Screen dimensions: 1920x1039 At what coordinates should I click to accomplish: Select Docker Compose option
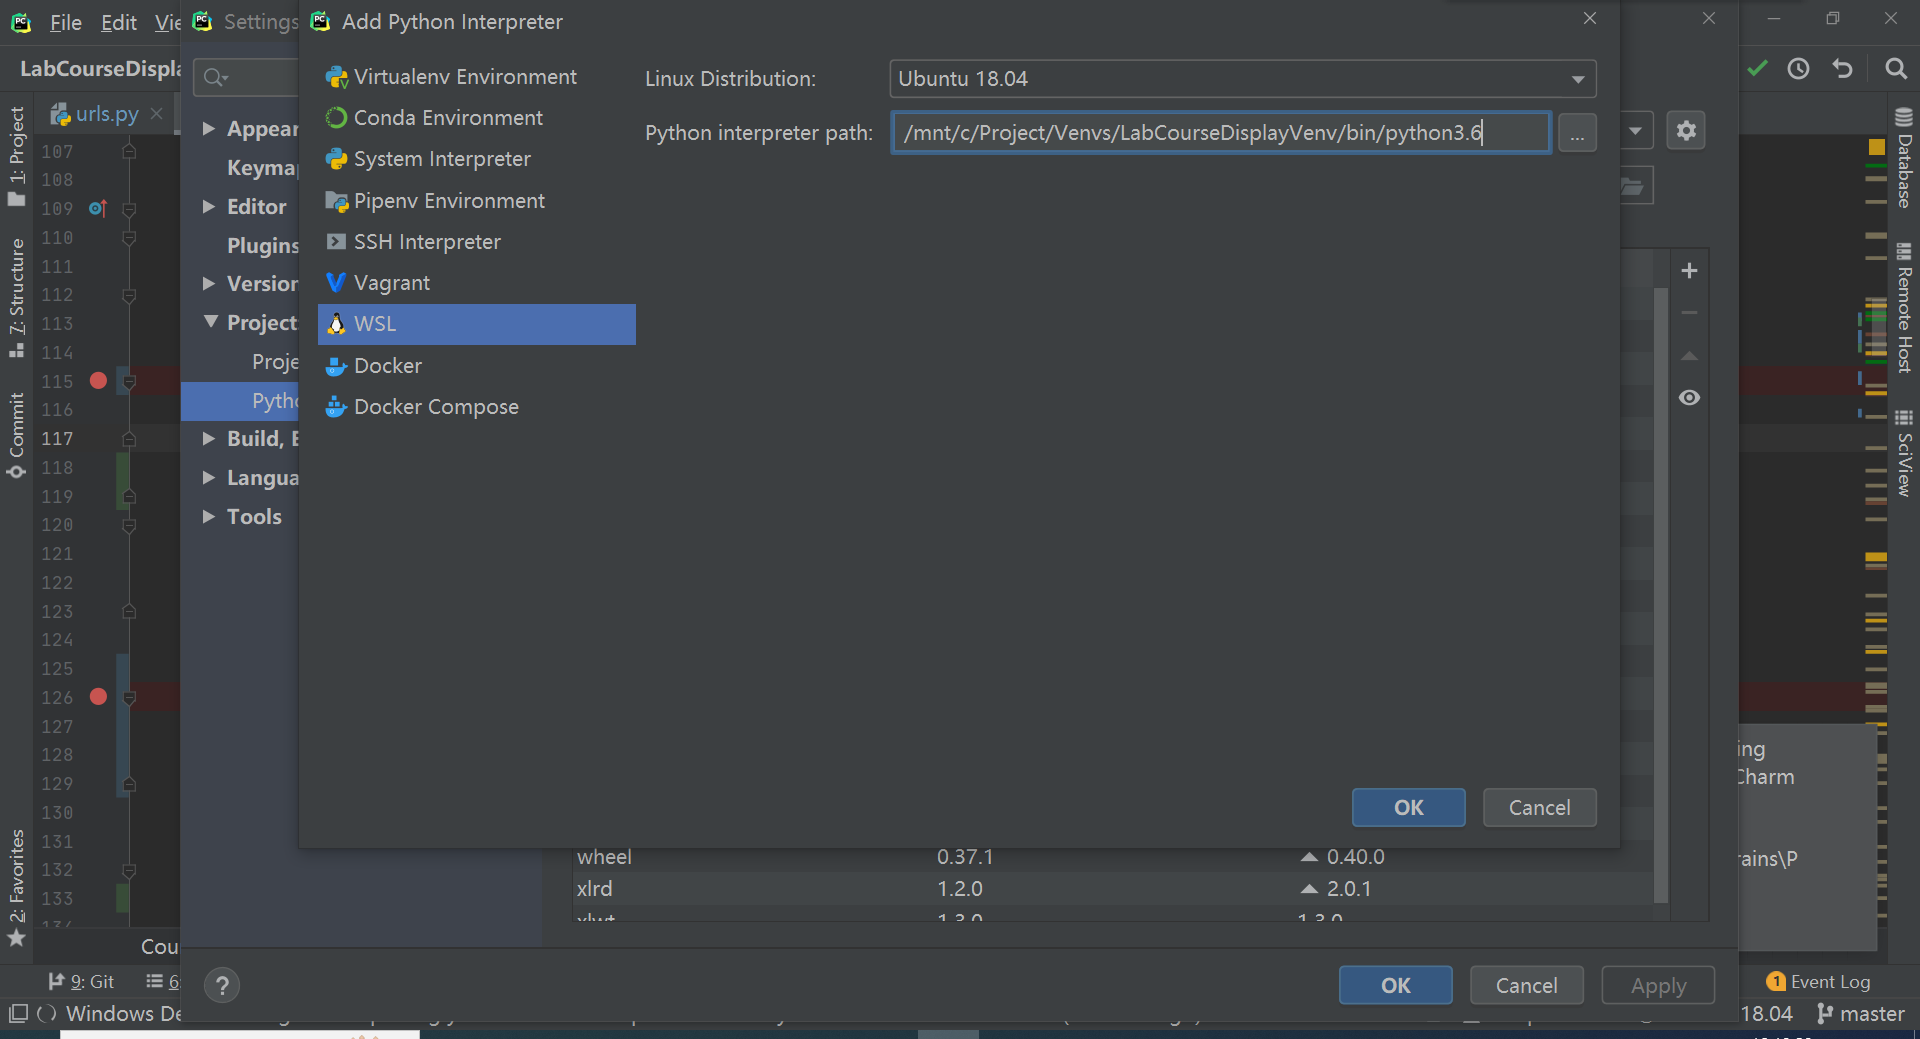click(x=476, y=407)
